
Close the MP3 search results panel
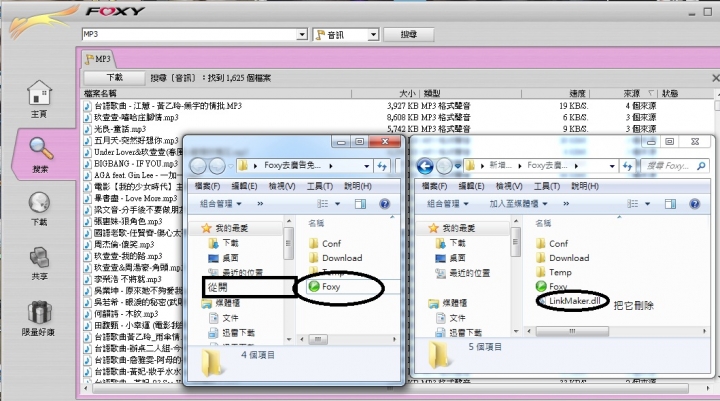coord(715,78)
